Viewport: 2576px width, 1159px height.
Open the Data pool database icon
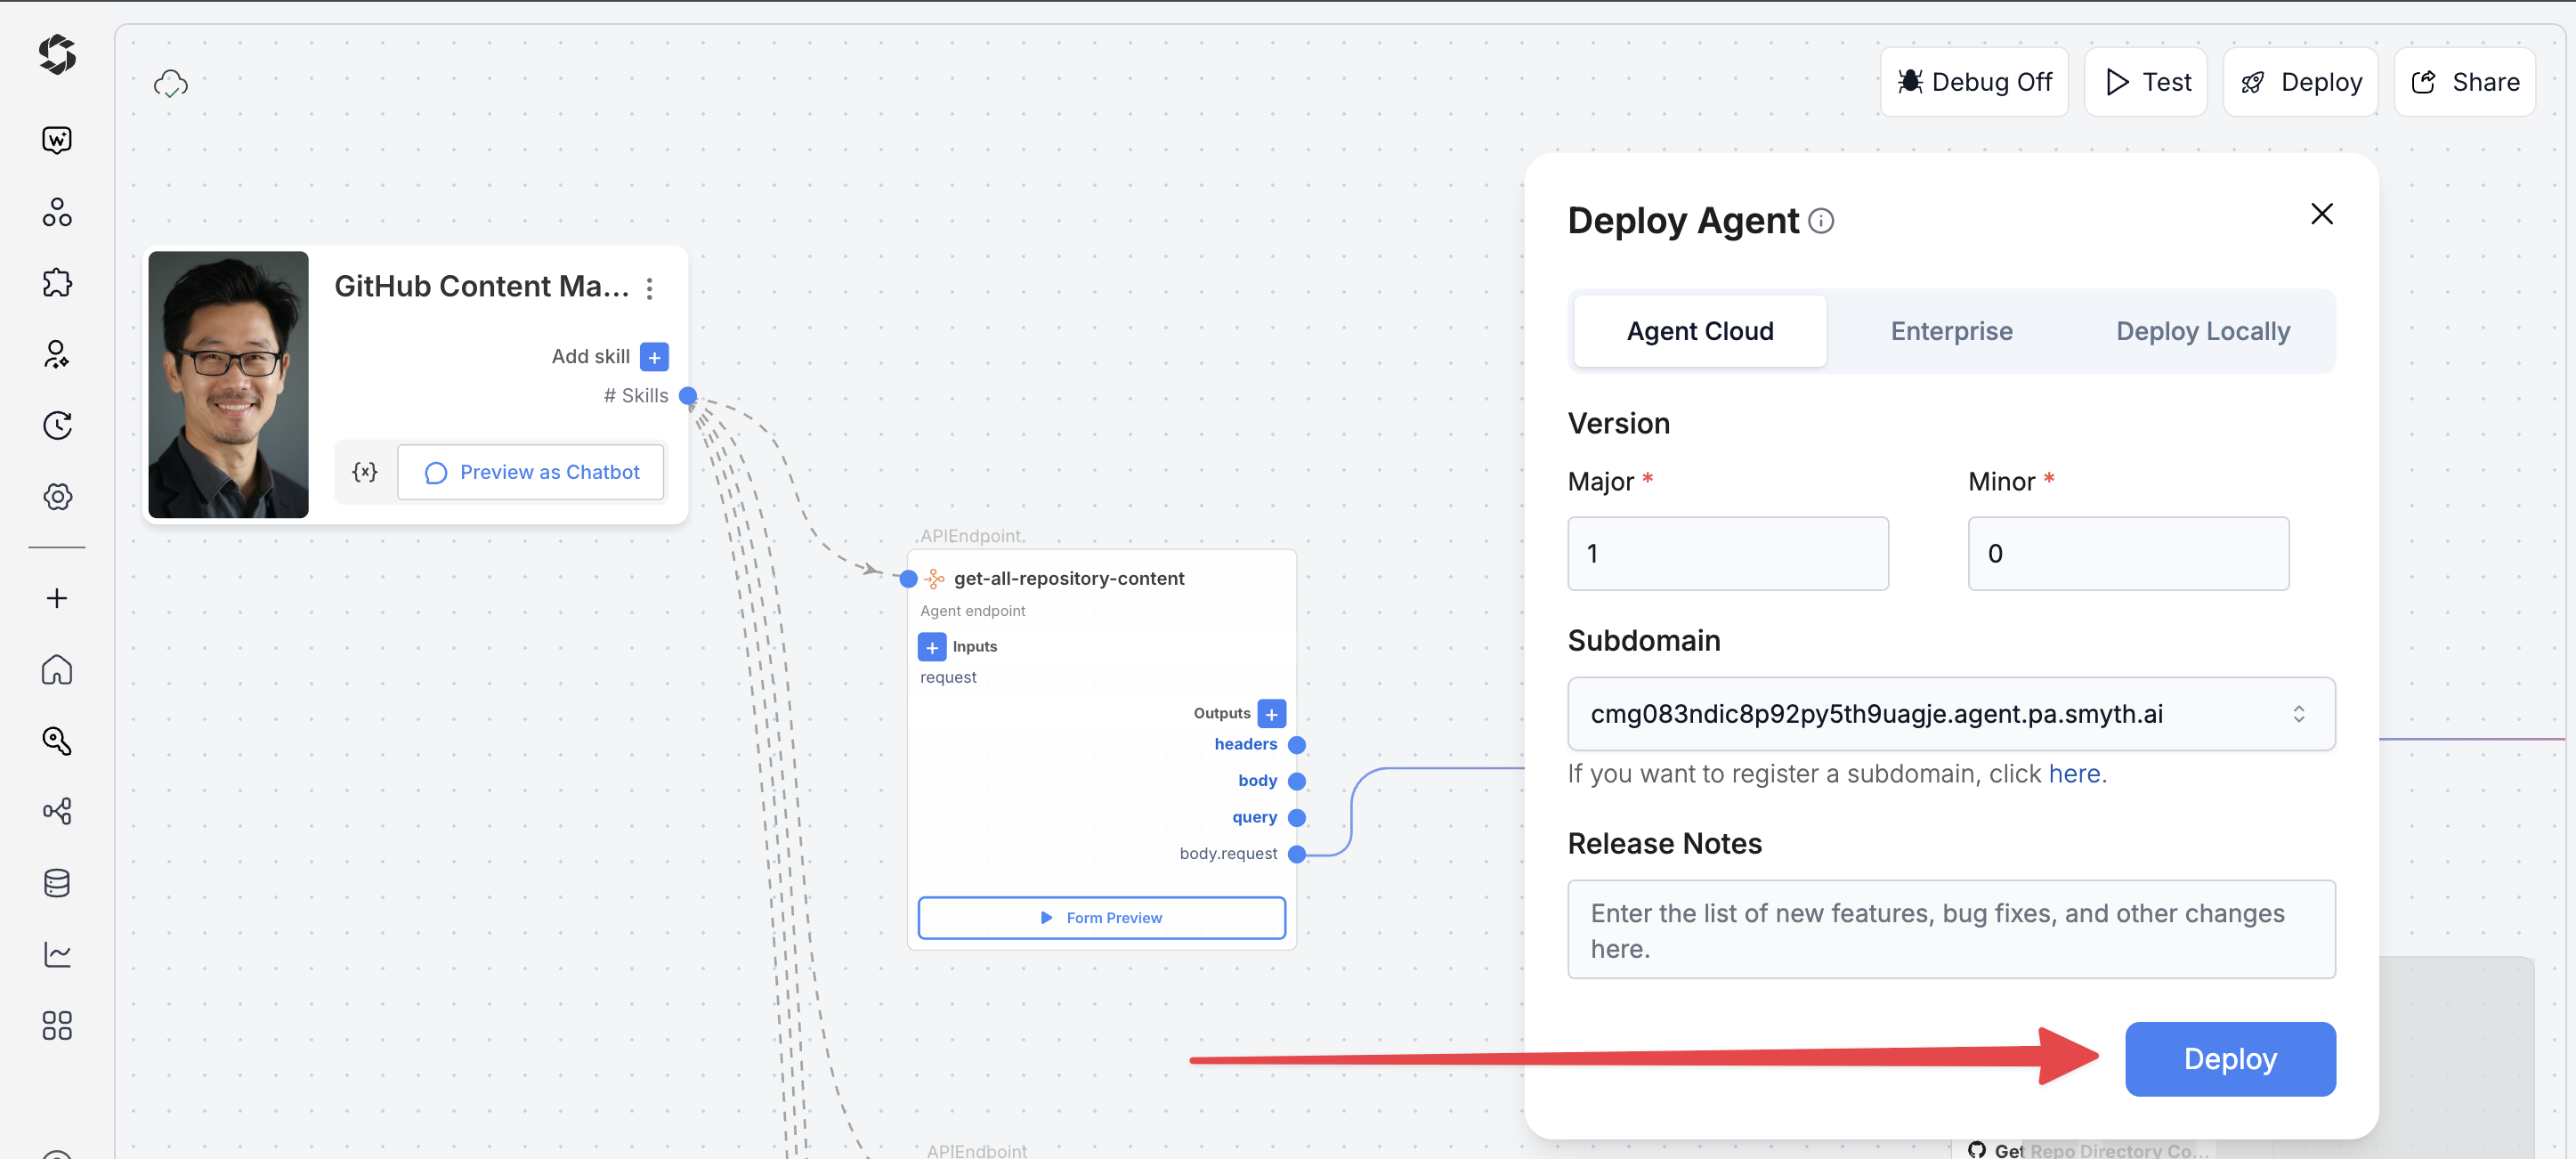pyautogui.click(x=57, y=882)
